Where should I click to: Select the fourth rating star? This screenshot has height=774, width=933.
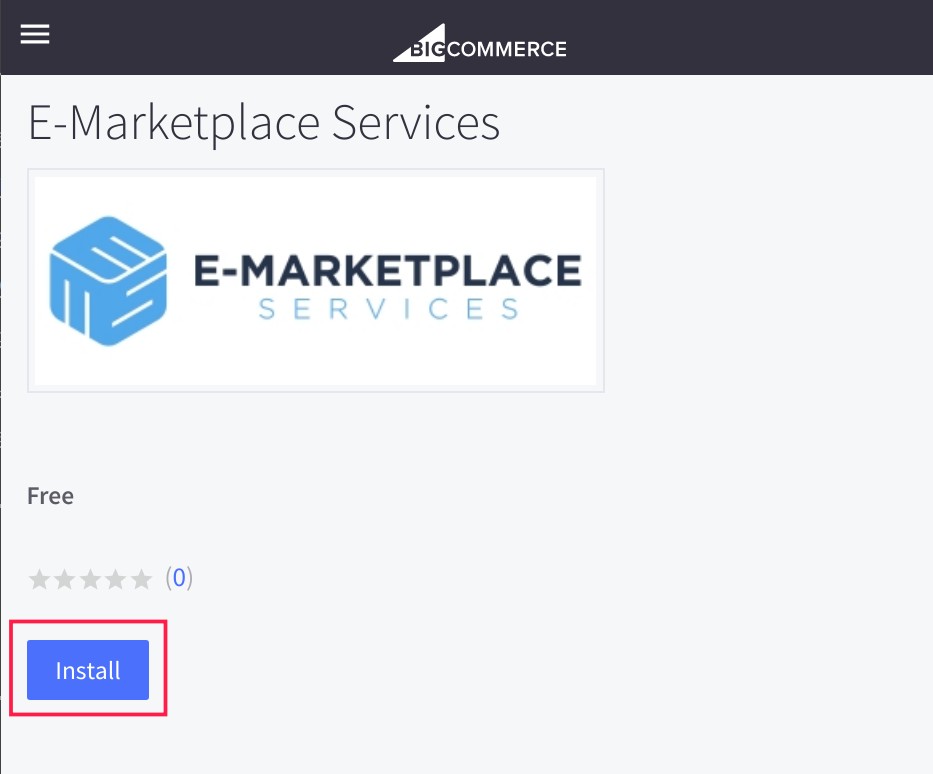[x=116, y=579]
